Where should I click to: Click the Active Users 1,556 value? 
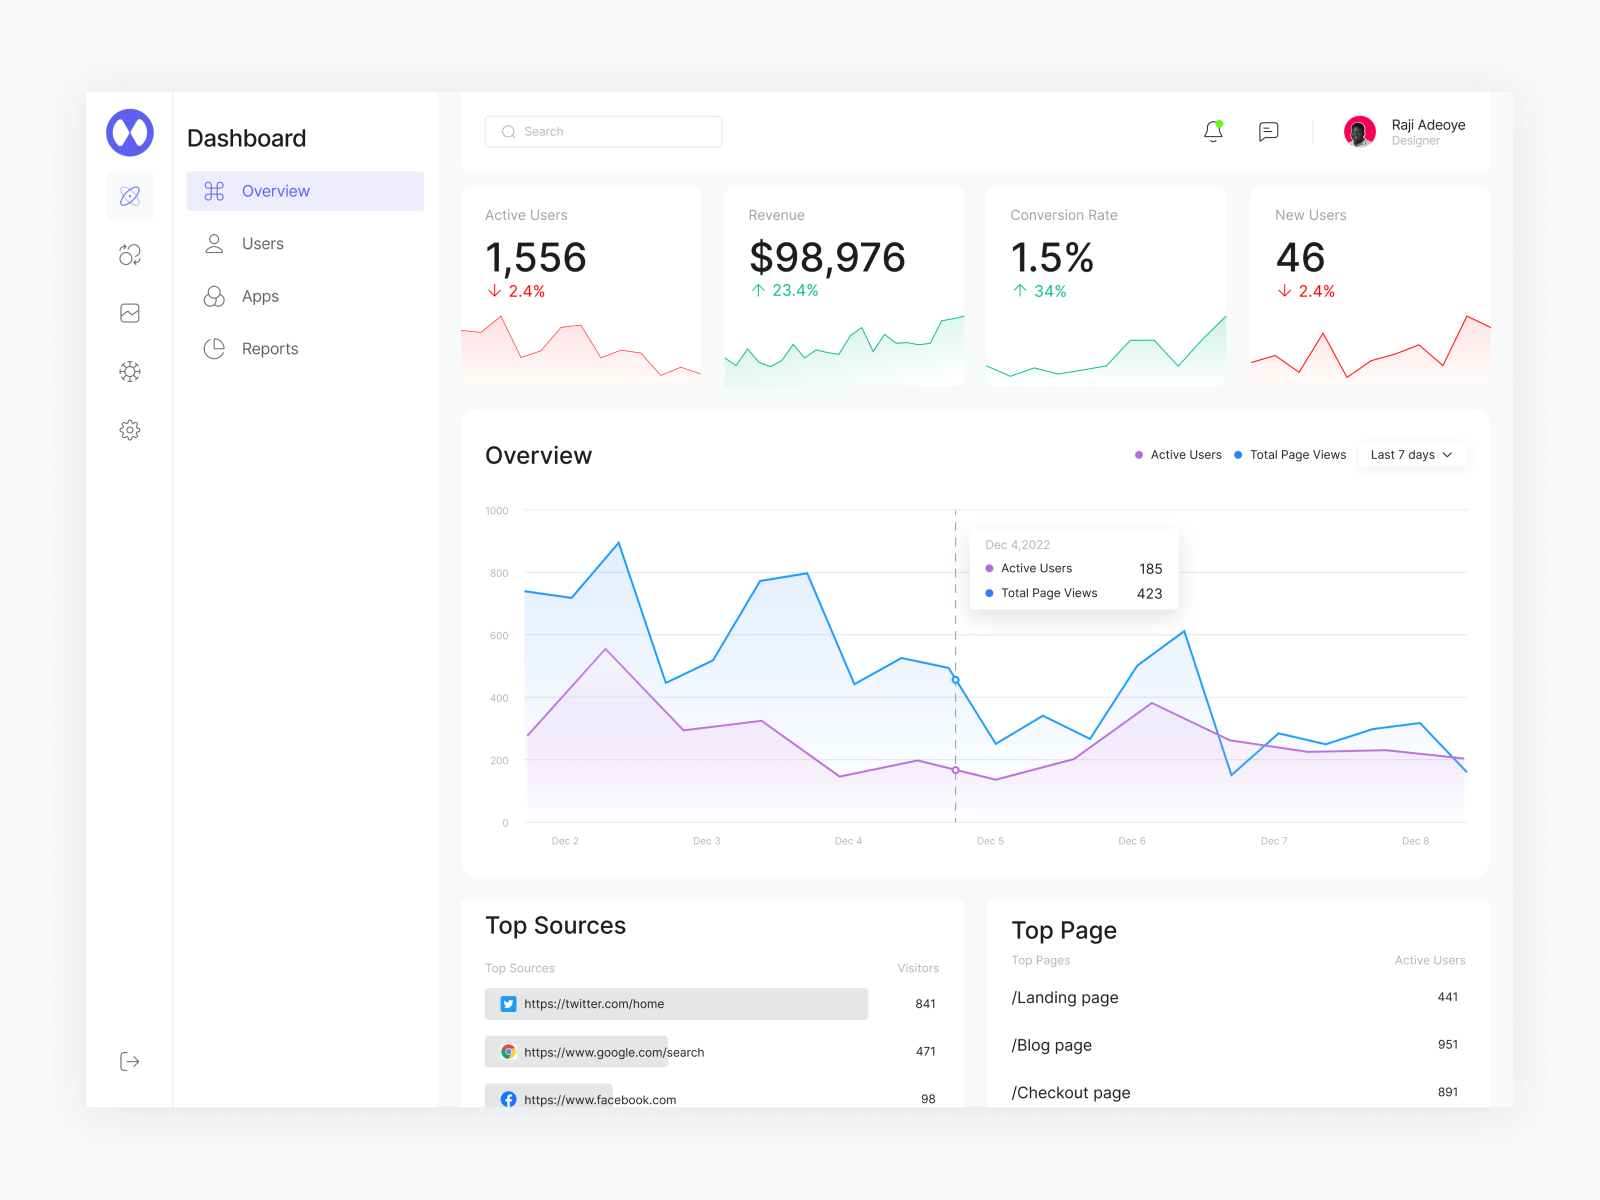[x=536, y=258]
